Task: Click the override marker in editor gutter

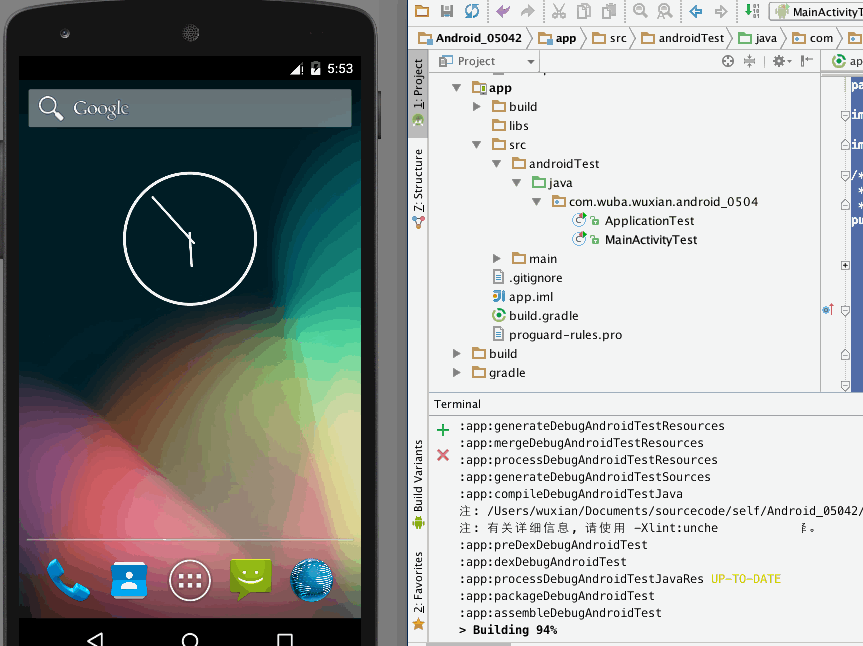Action: [x=828, y=310]
